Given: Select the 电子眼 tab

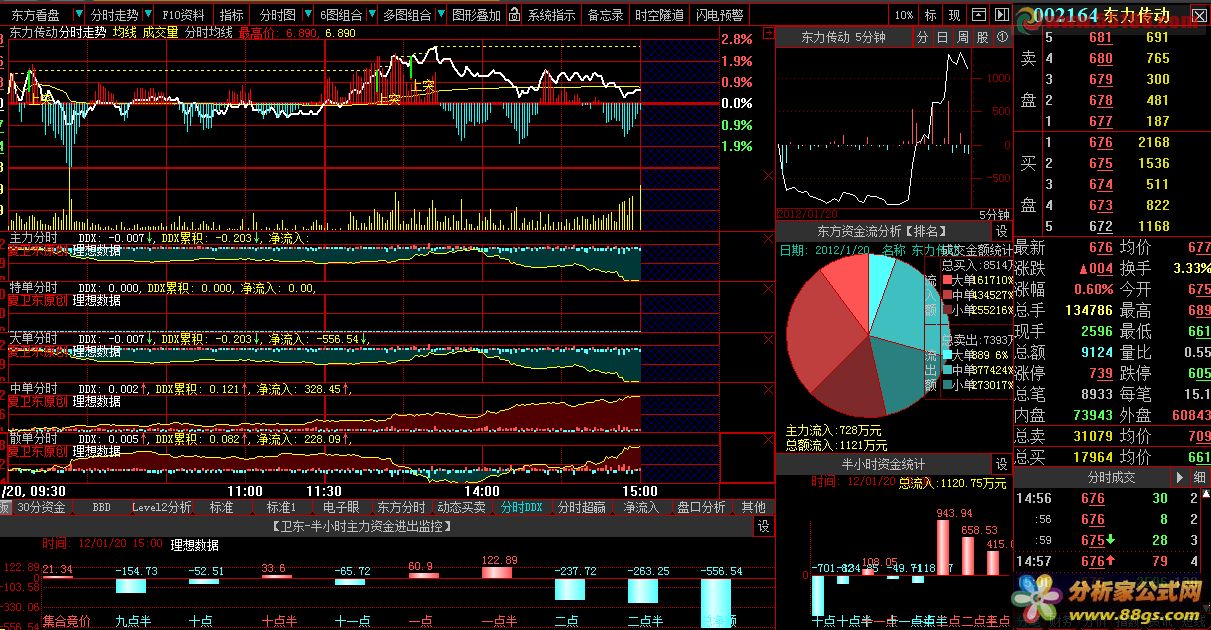Looking at the screenshot, I should [x=341, y=507].
